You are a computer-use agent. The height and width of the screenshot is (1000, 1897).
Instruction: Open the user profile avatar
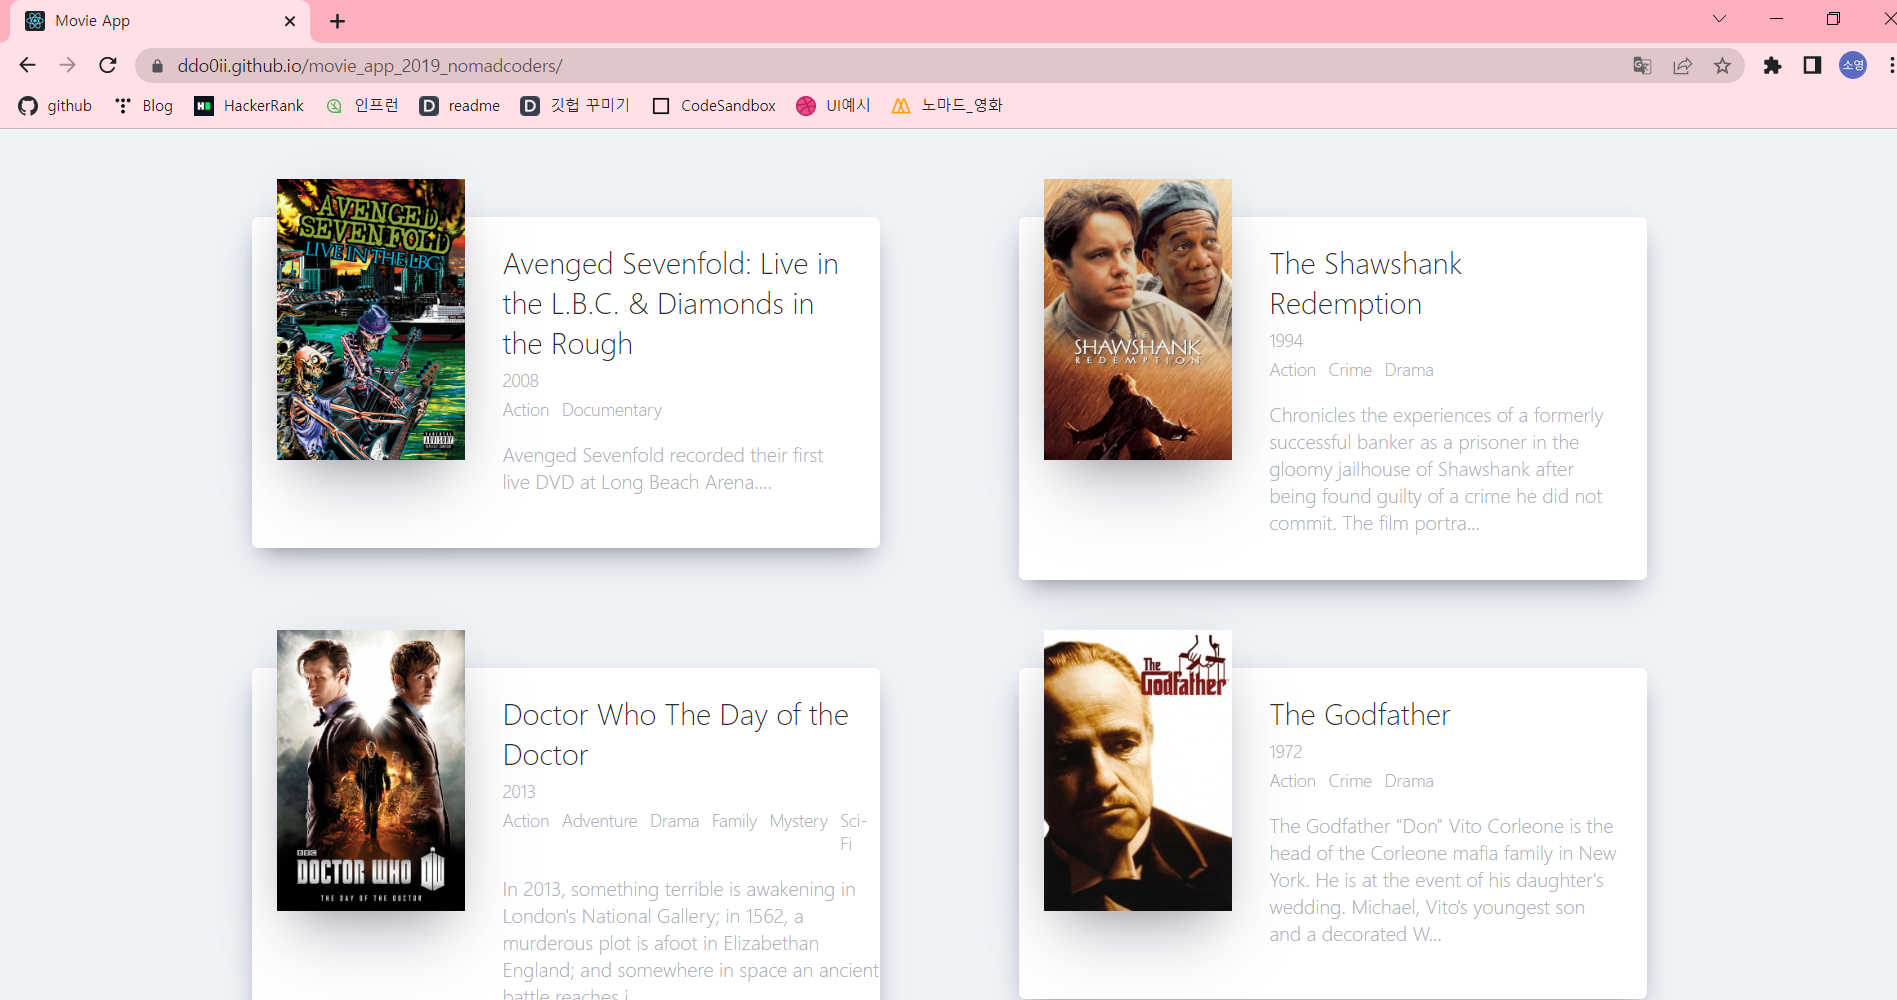click(x=1853, y=65)
